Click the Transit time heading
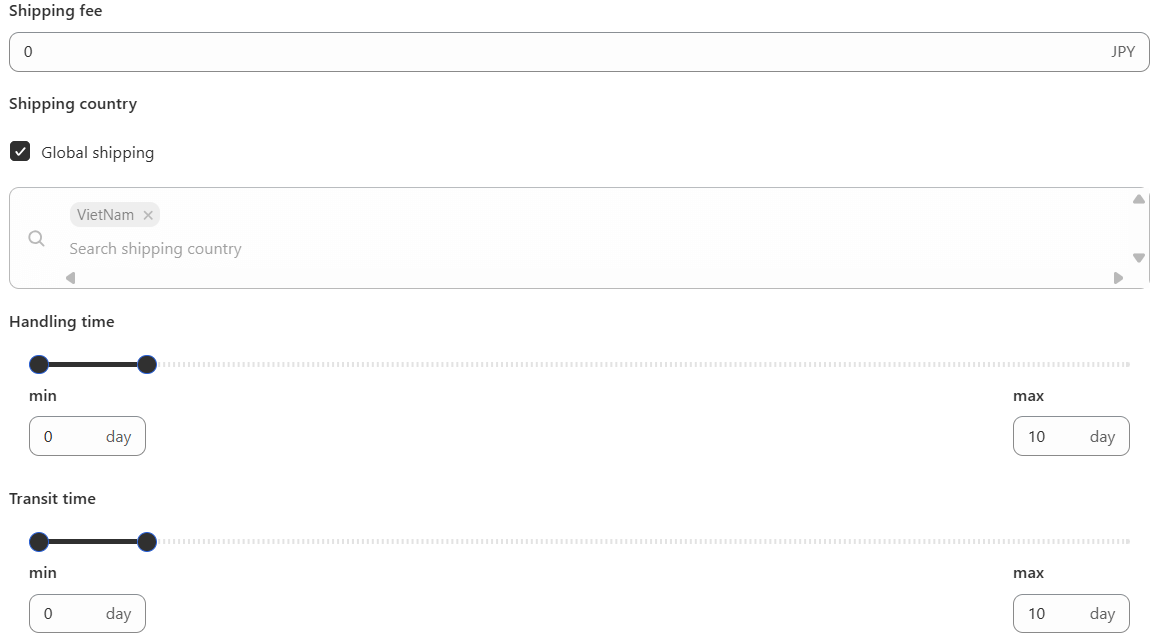The image size is (1159, 643). click(51, 498)
